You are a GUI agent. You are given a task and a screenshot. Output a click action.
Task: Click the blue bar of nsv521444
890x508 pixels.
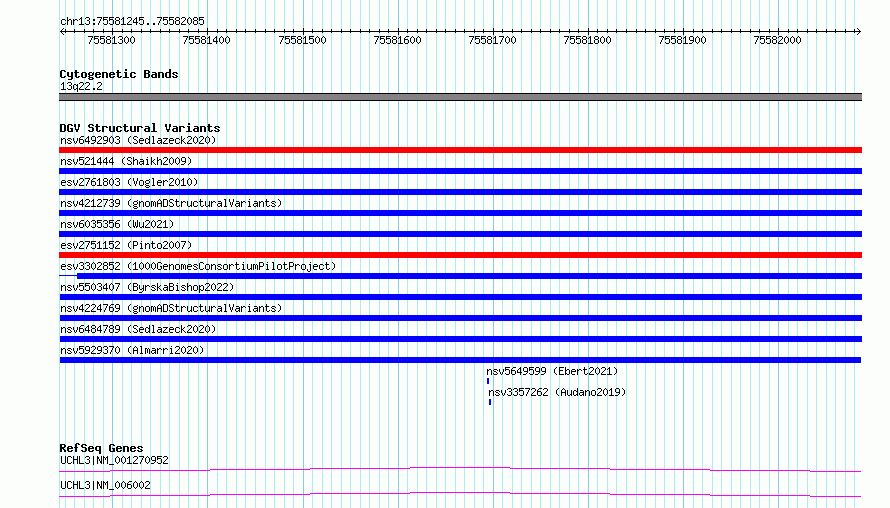click(x=460, y=171)
